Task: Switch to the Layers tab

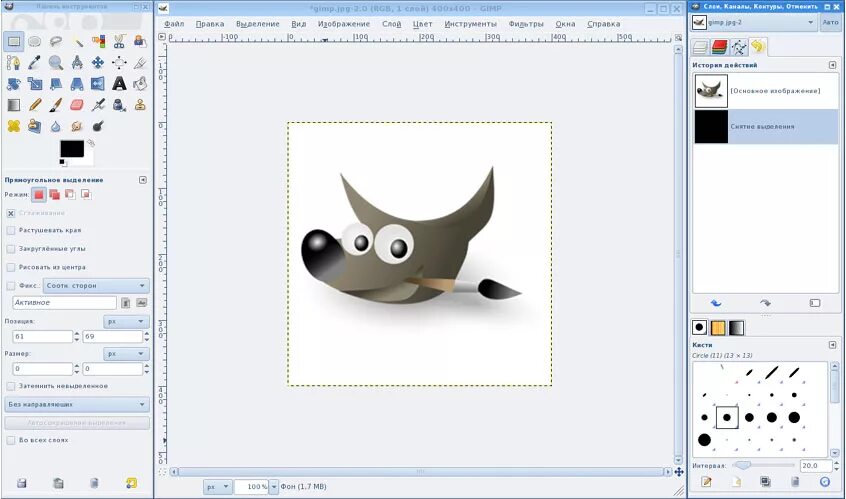Action: [x=700, y=47]
